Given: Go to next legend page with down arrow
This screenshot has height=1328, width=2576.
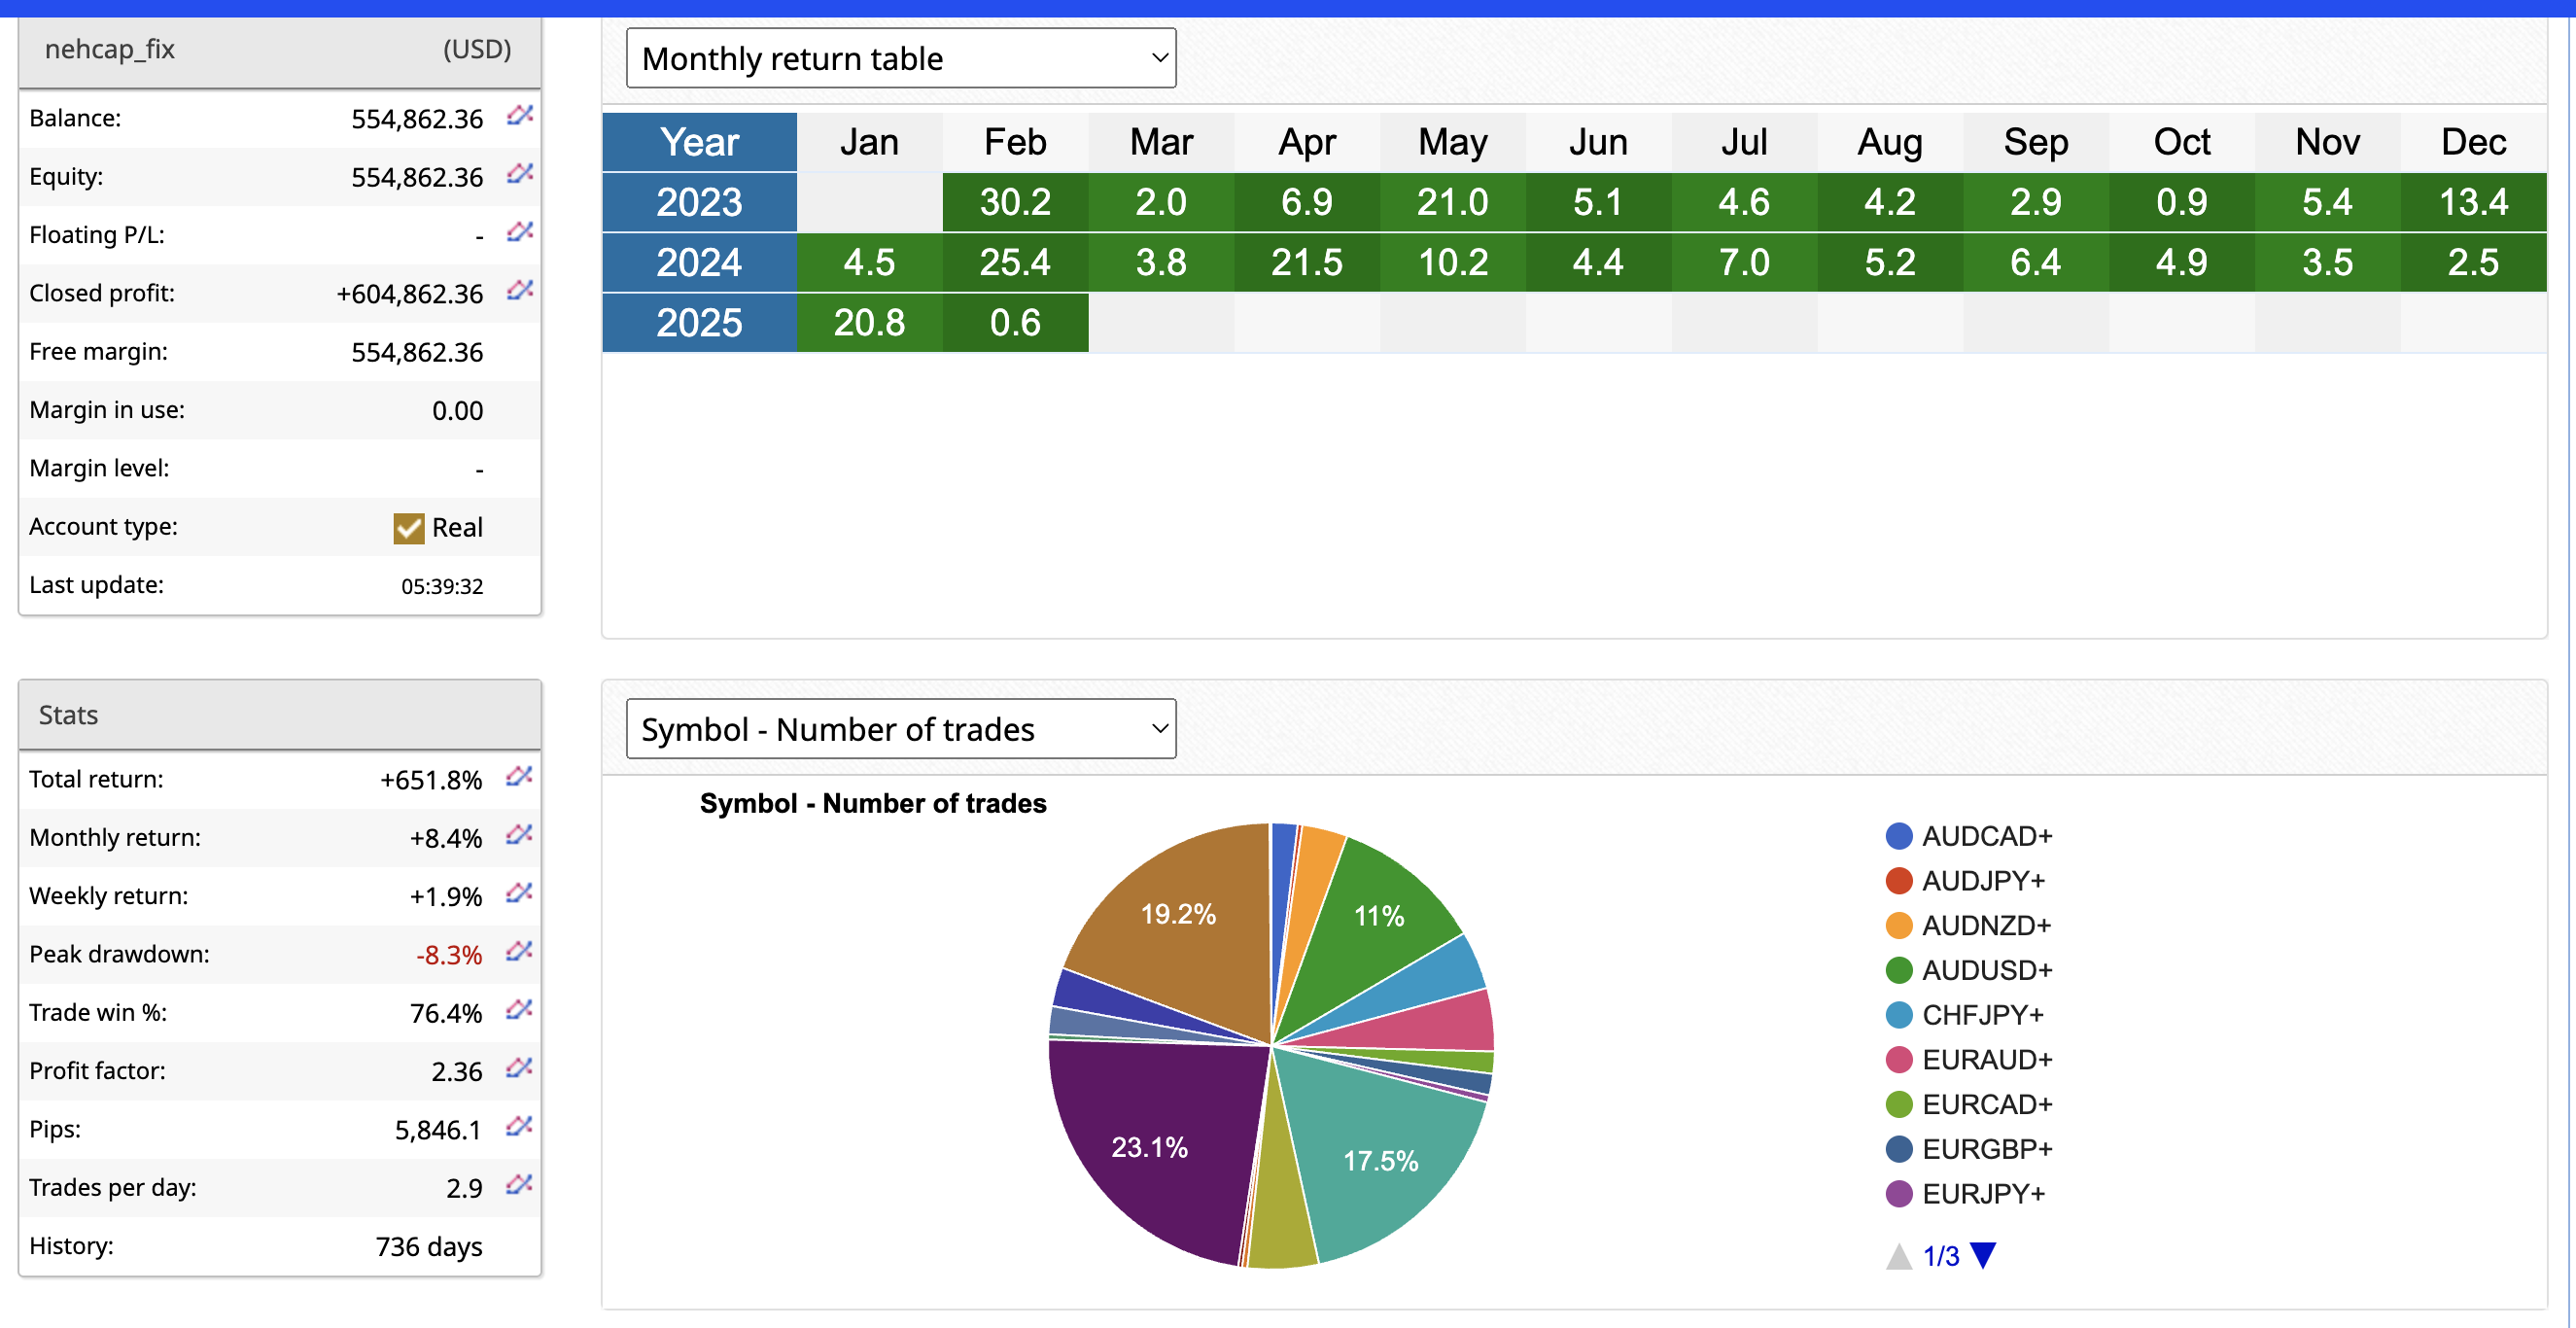Looking at the screenshot, I should [x=1982, y=1255].
